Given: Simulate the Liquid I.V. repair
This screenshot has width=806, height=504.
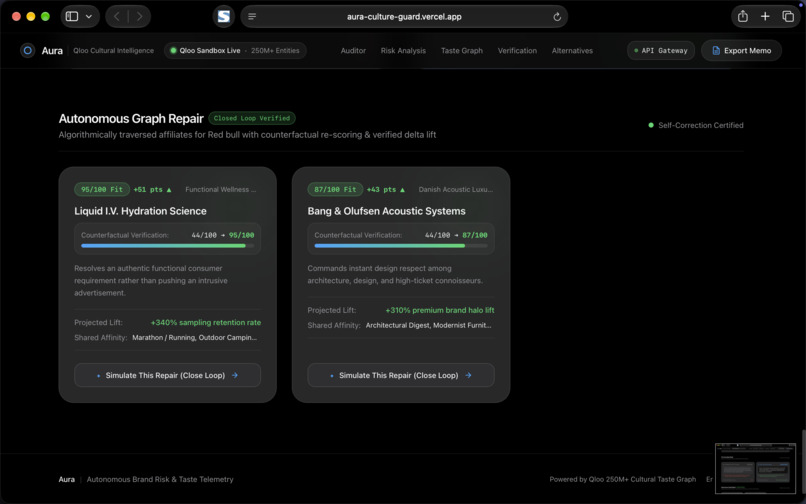Looking at the screenshot, I should click(x=167, y=375).
